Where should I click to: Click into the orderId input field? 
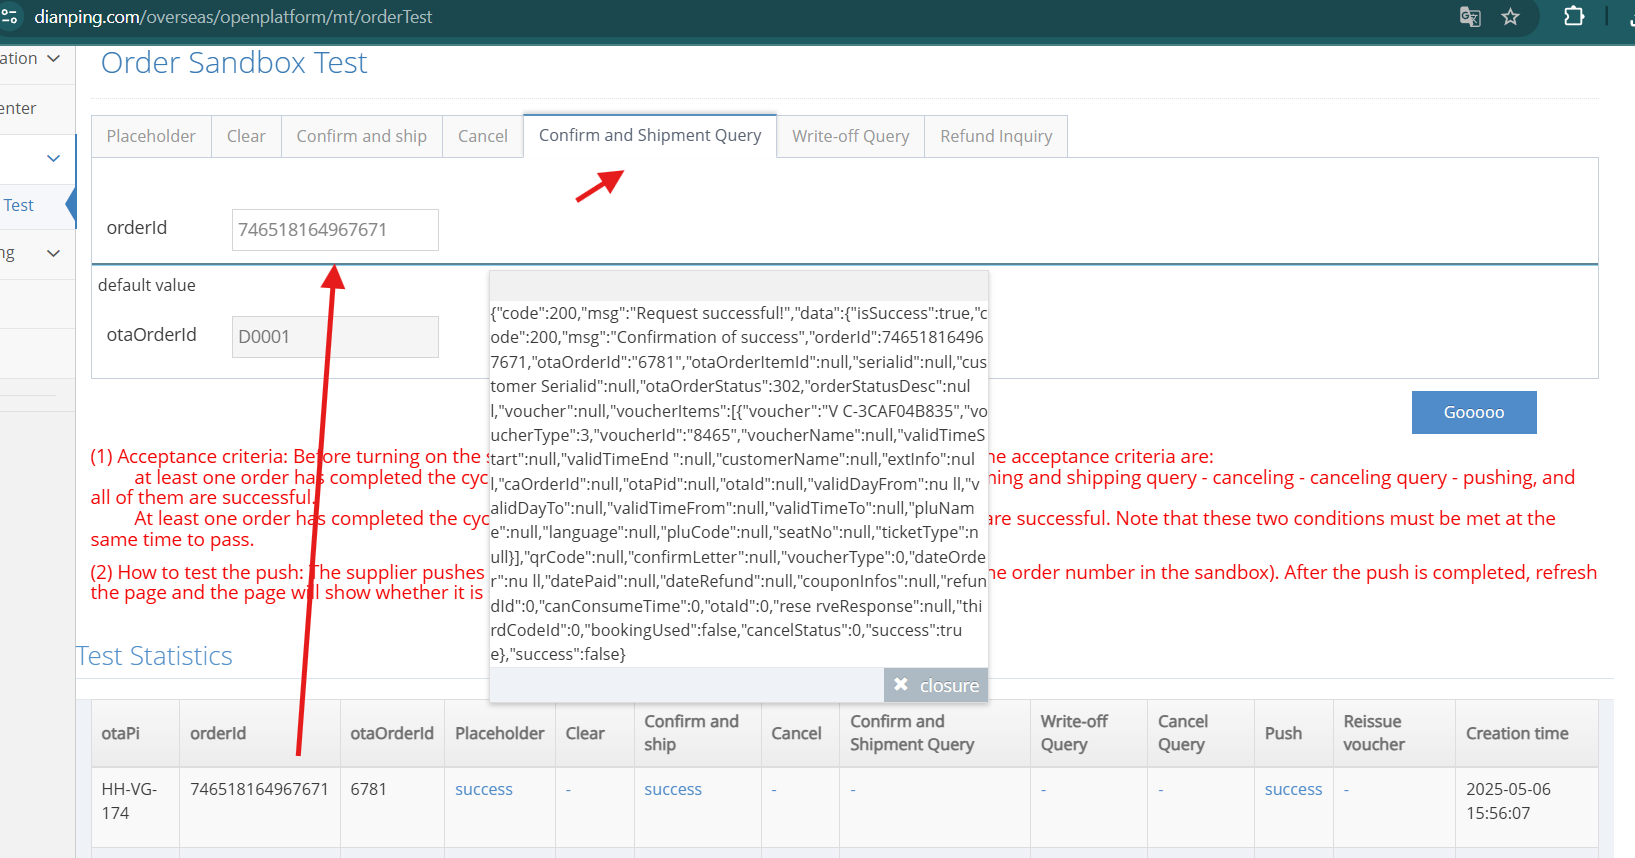coord(335,230)
